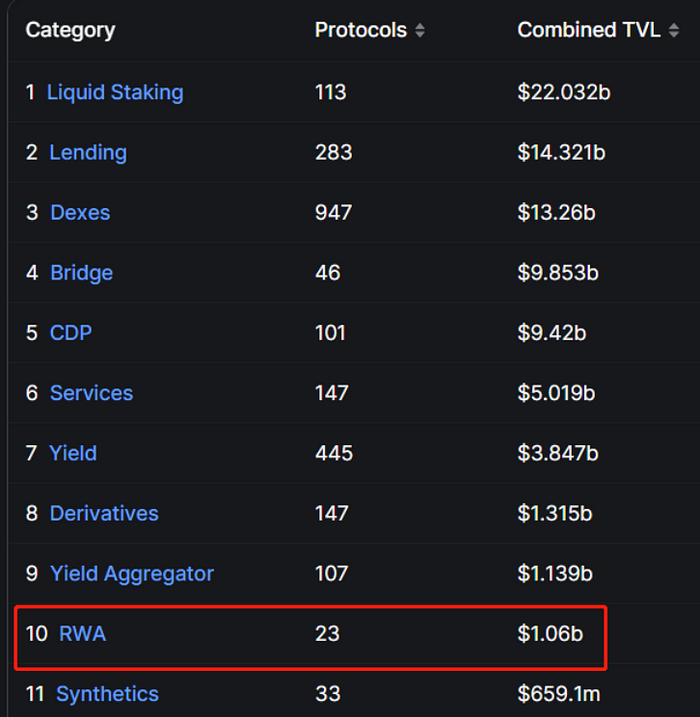This screenshot has height=717, width=700.
Task: Go to the Bridge category
Action: [81, 273]
